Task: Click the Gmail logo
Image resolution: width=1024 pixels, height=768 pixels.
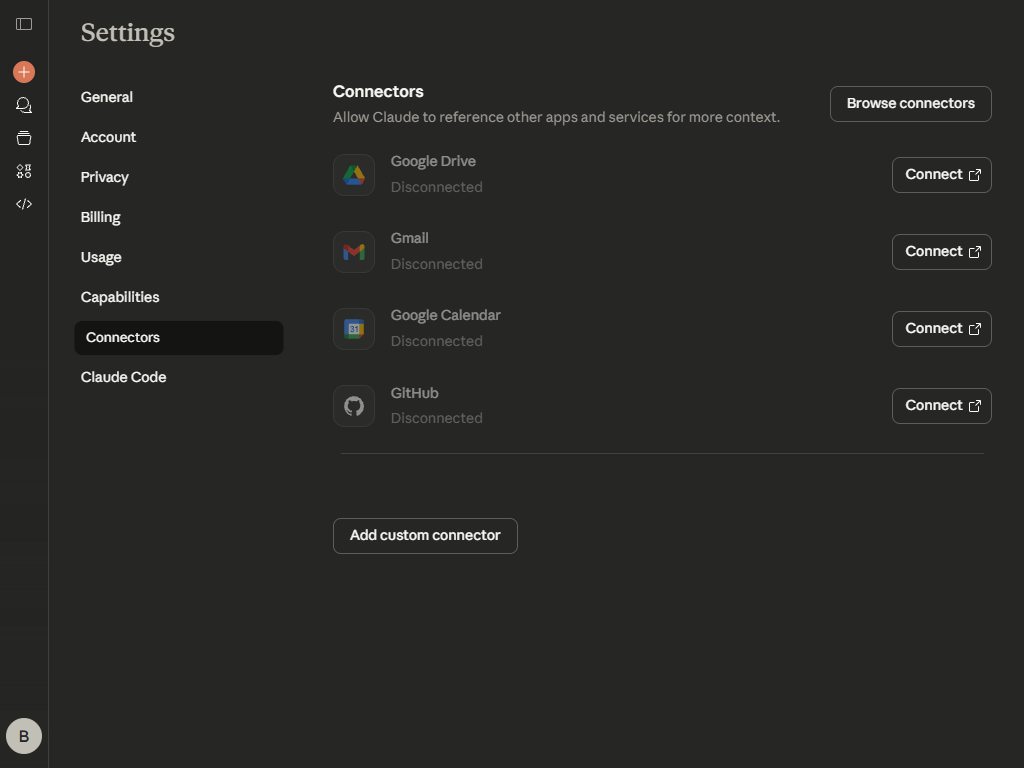Action: [x=353, y=251]
